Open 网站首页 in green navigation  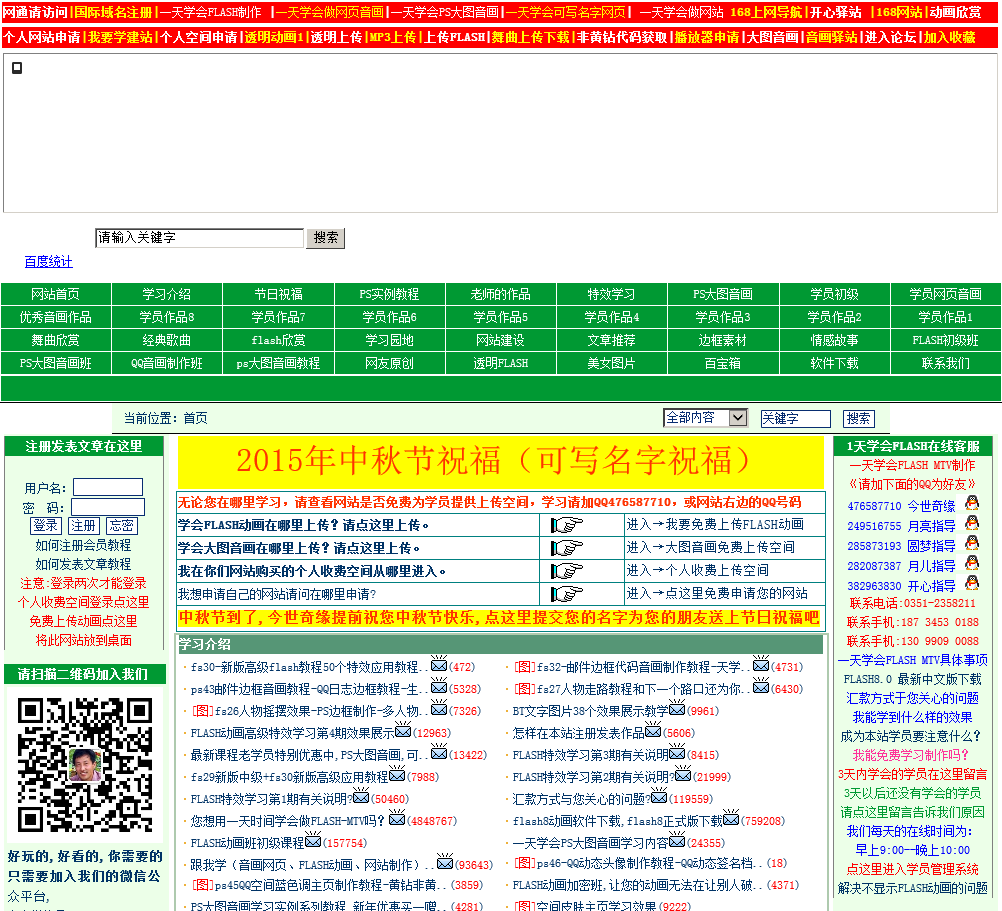point(56,295)
